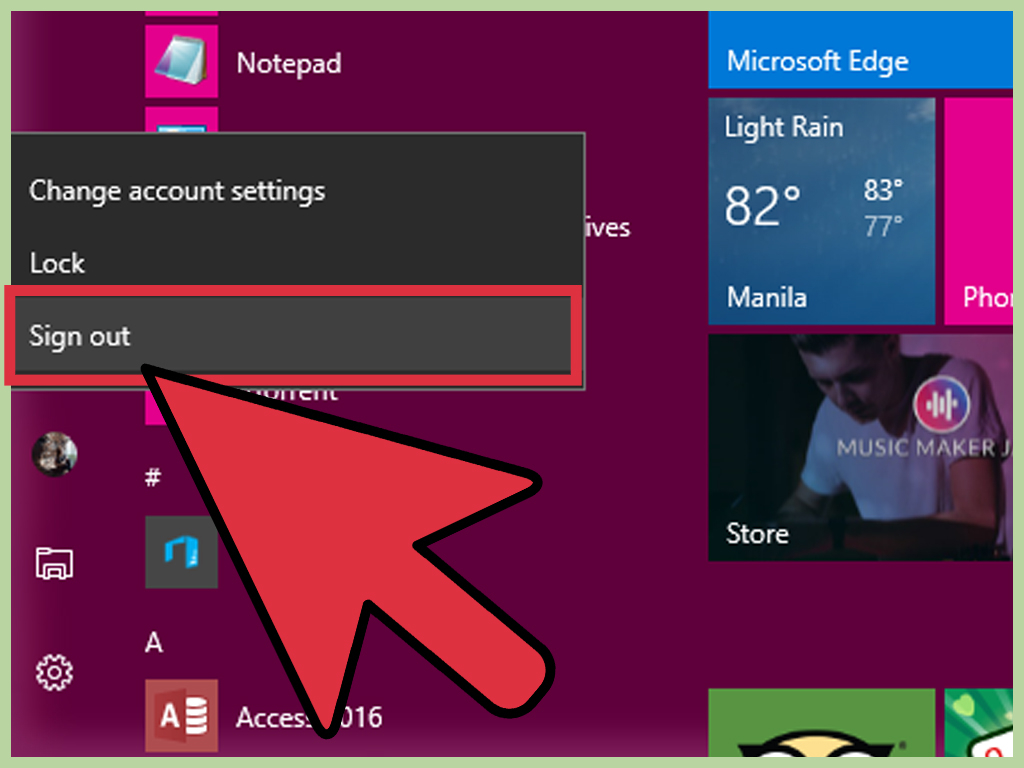Open the pink Phone tile

pyautogui.click(x=978, y=211)
